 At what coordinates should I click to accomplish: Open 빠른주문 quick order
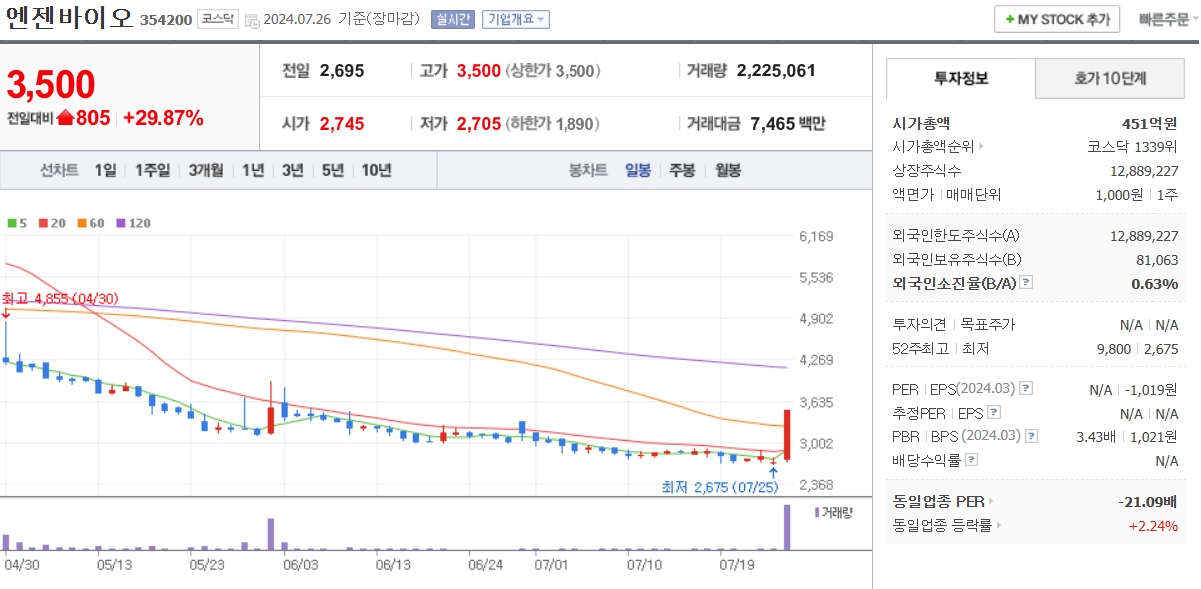1164,20
